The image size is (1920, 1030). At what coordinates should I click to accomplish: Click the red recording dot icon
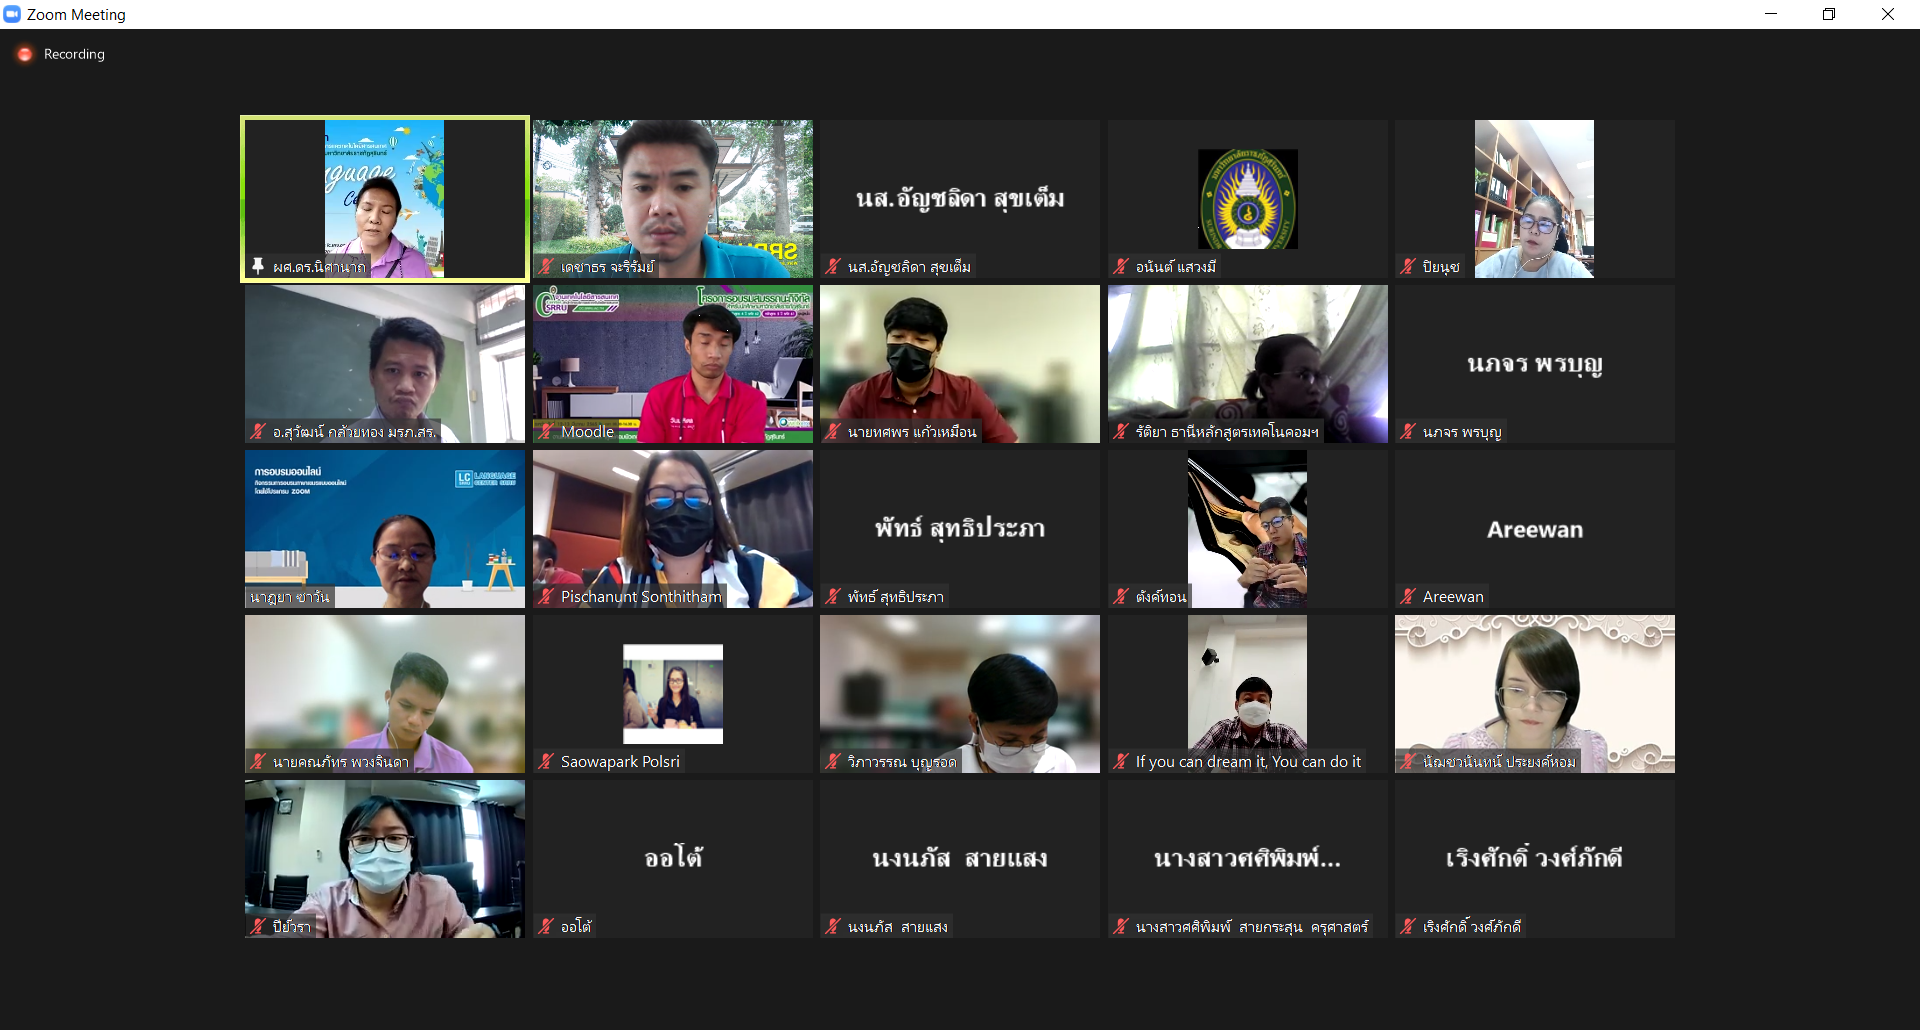pyautogui.click(x=25, y=54)
